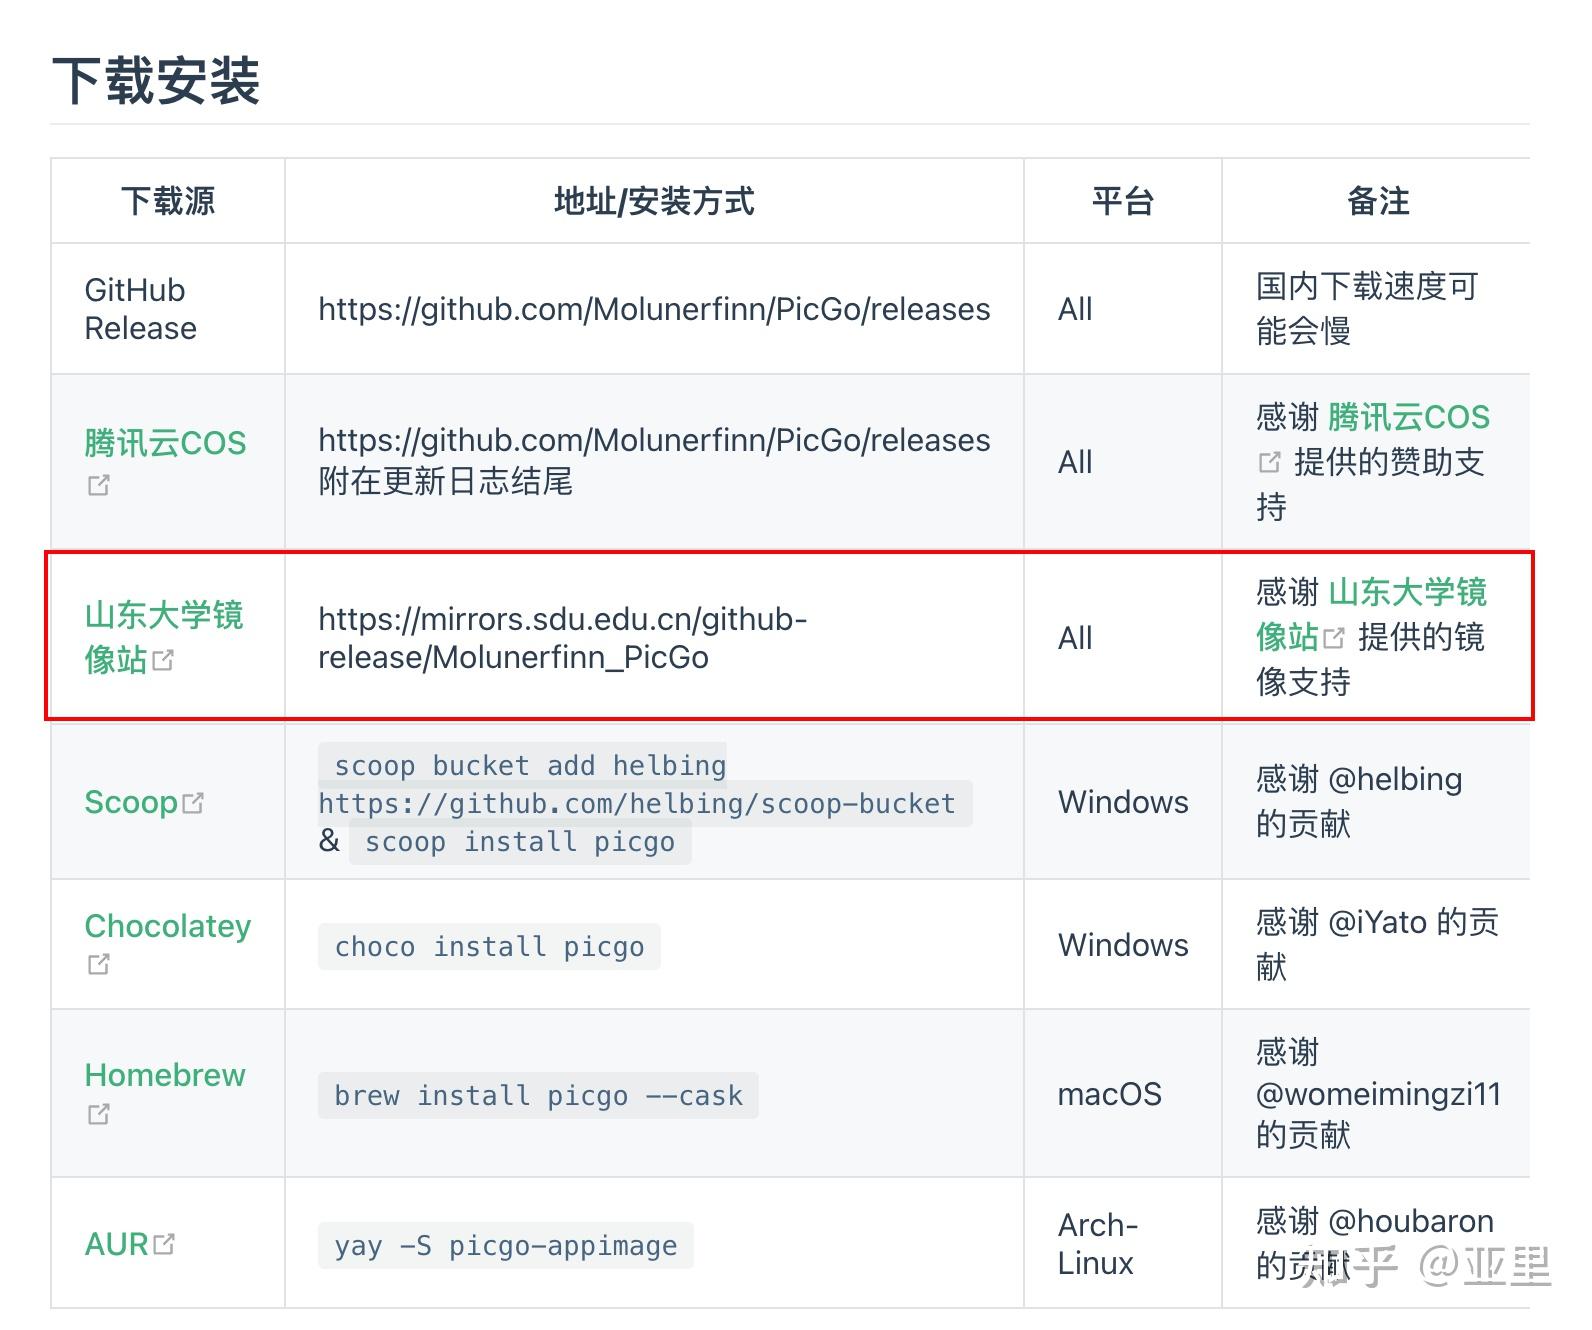
Task: Click the 感谢 @helbing 的贡献 note
Action: point(1359,801)
